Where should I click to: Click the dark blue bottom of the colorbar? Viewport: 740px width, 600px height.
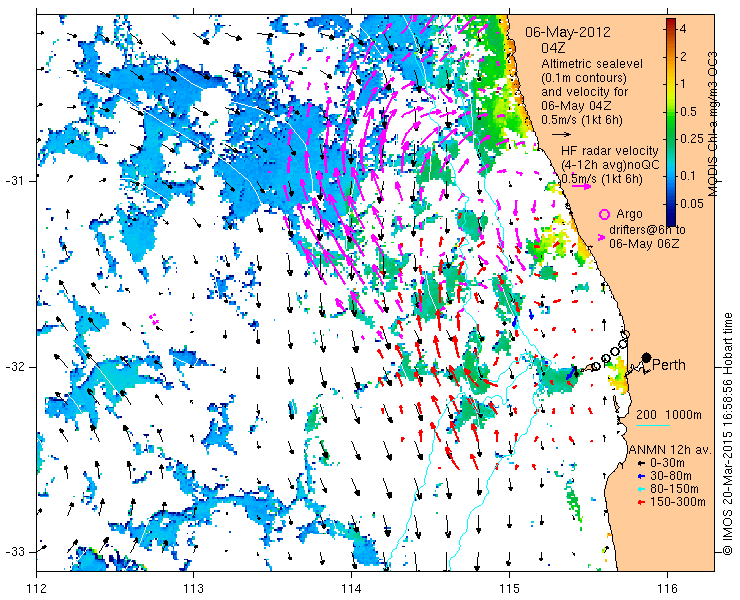[671, 219]
